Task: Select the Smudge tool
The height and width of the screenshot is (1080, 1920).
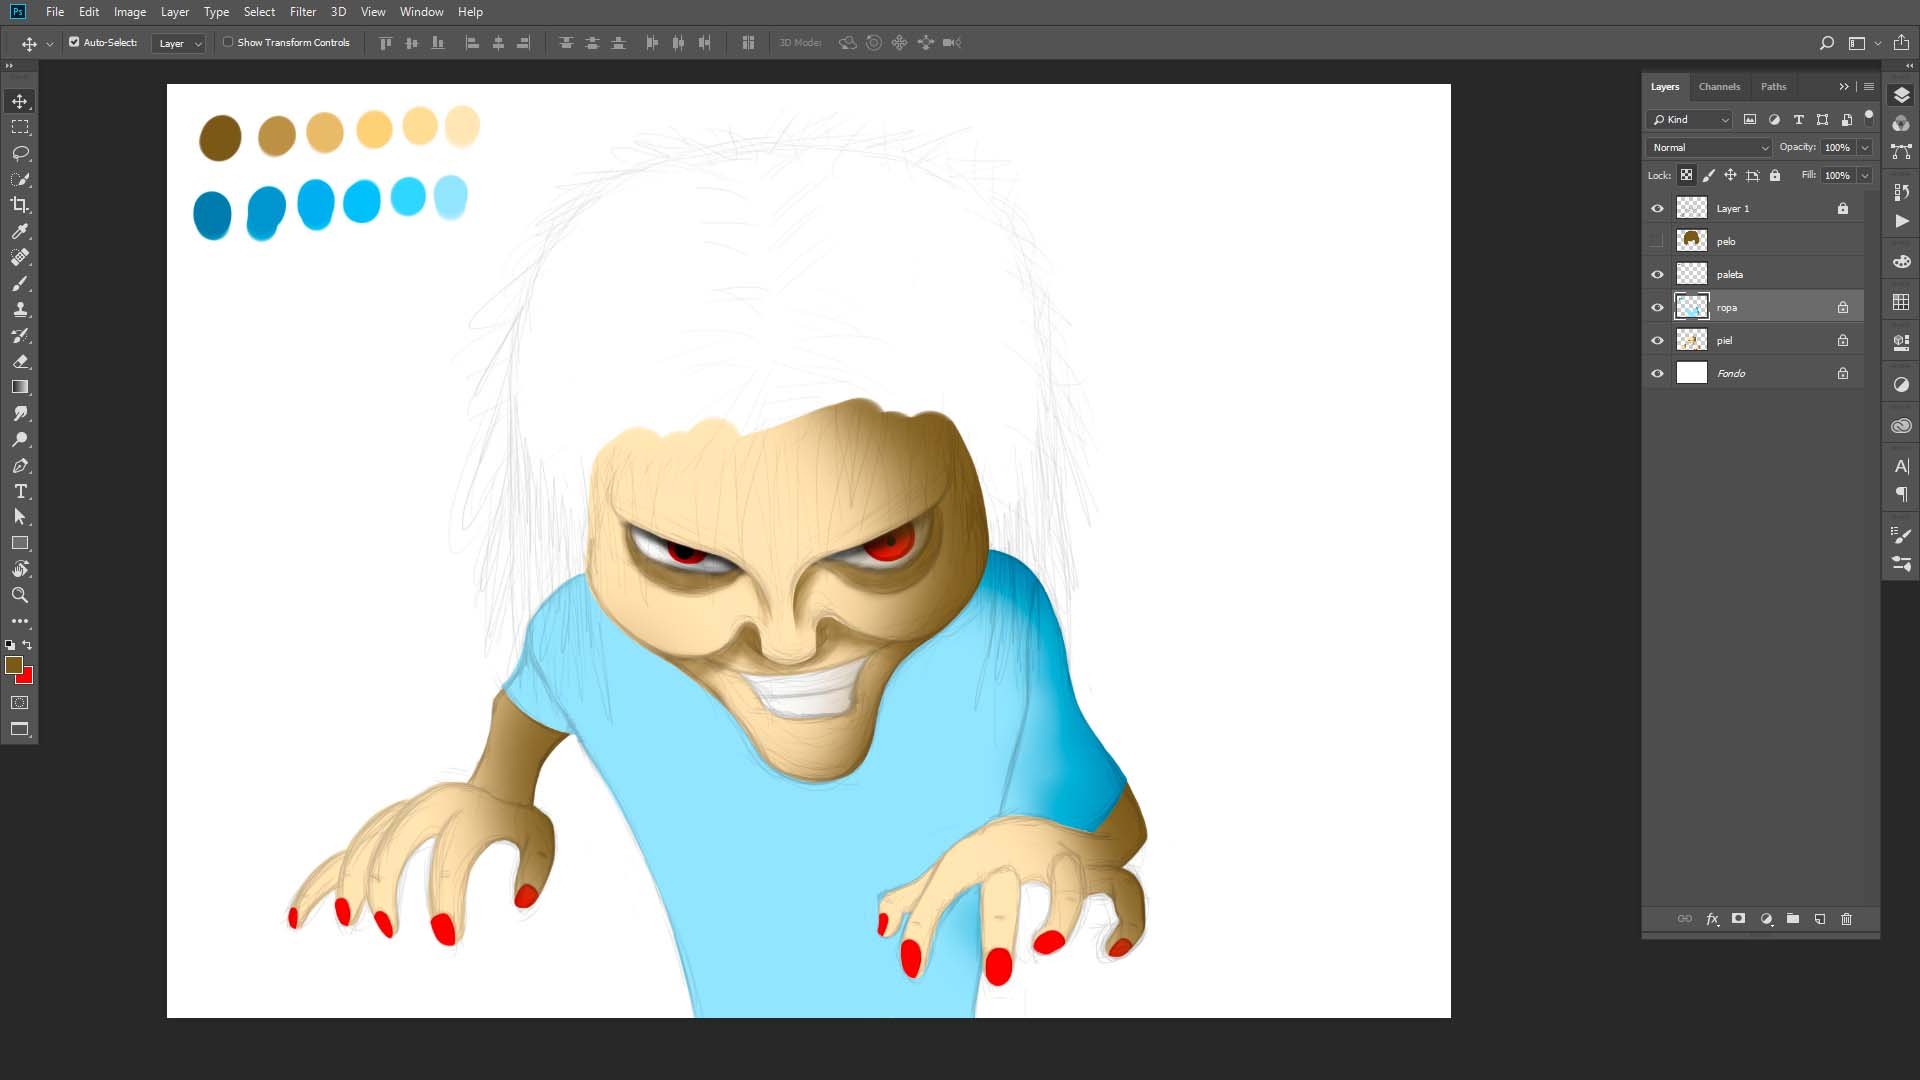Action: 20,413
